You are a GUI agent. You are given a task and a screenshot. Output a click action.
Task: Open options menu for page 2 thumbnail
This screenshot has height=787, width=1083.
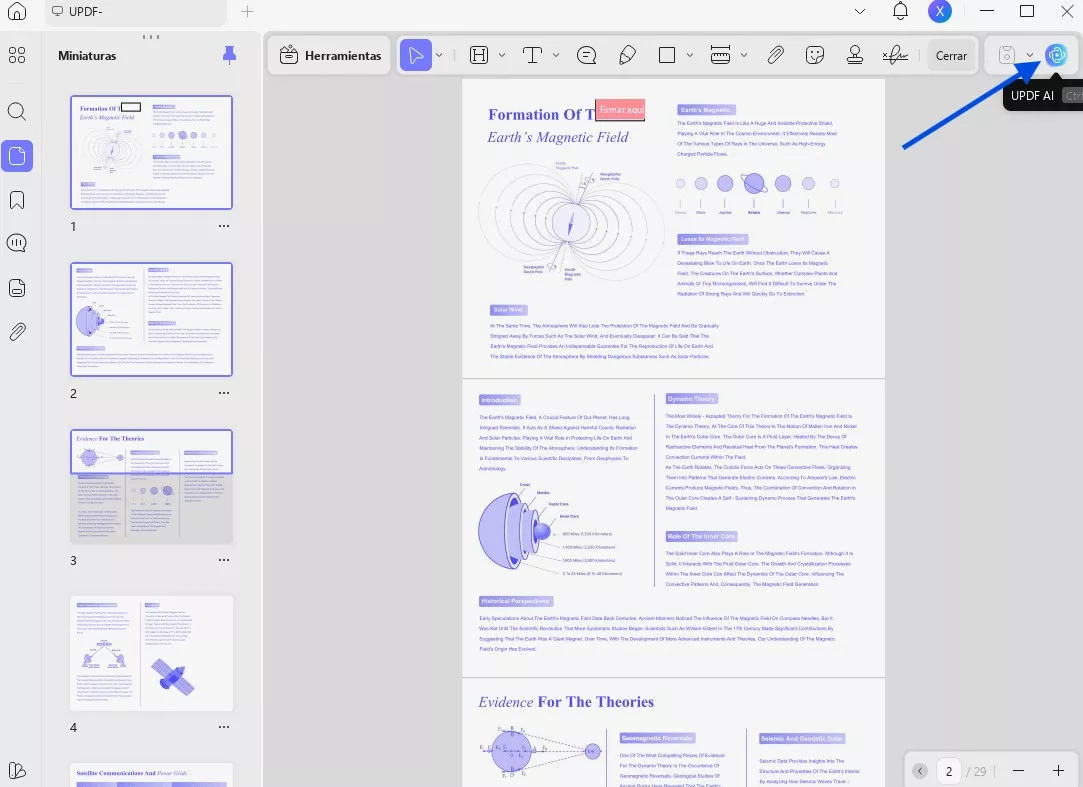[x=224, y=393]
